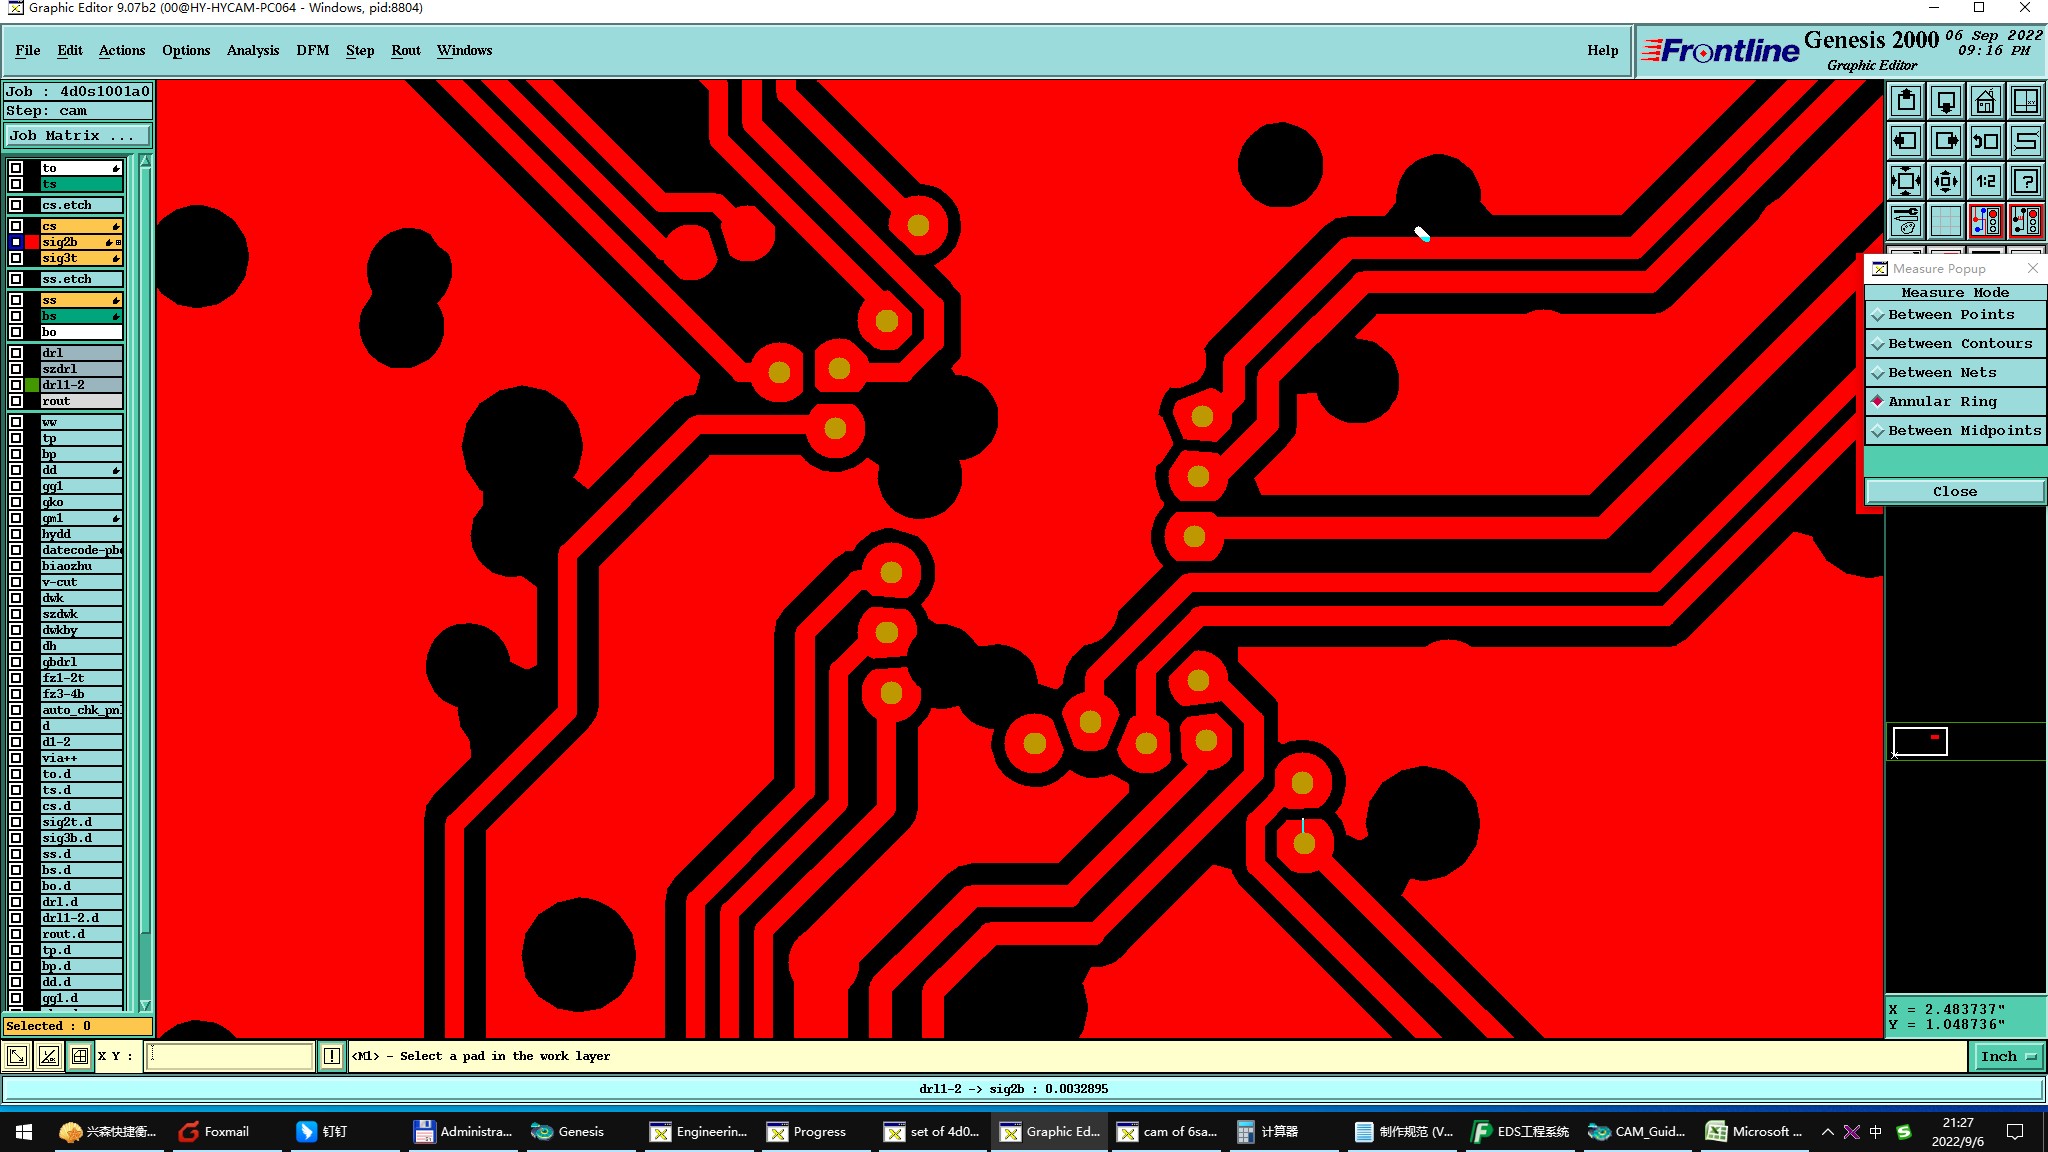The height and width of the screenshot is (1152, 2048).
Task: Click the zoom out arrows icon
Action: click(x=1946, y=181)
